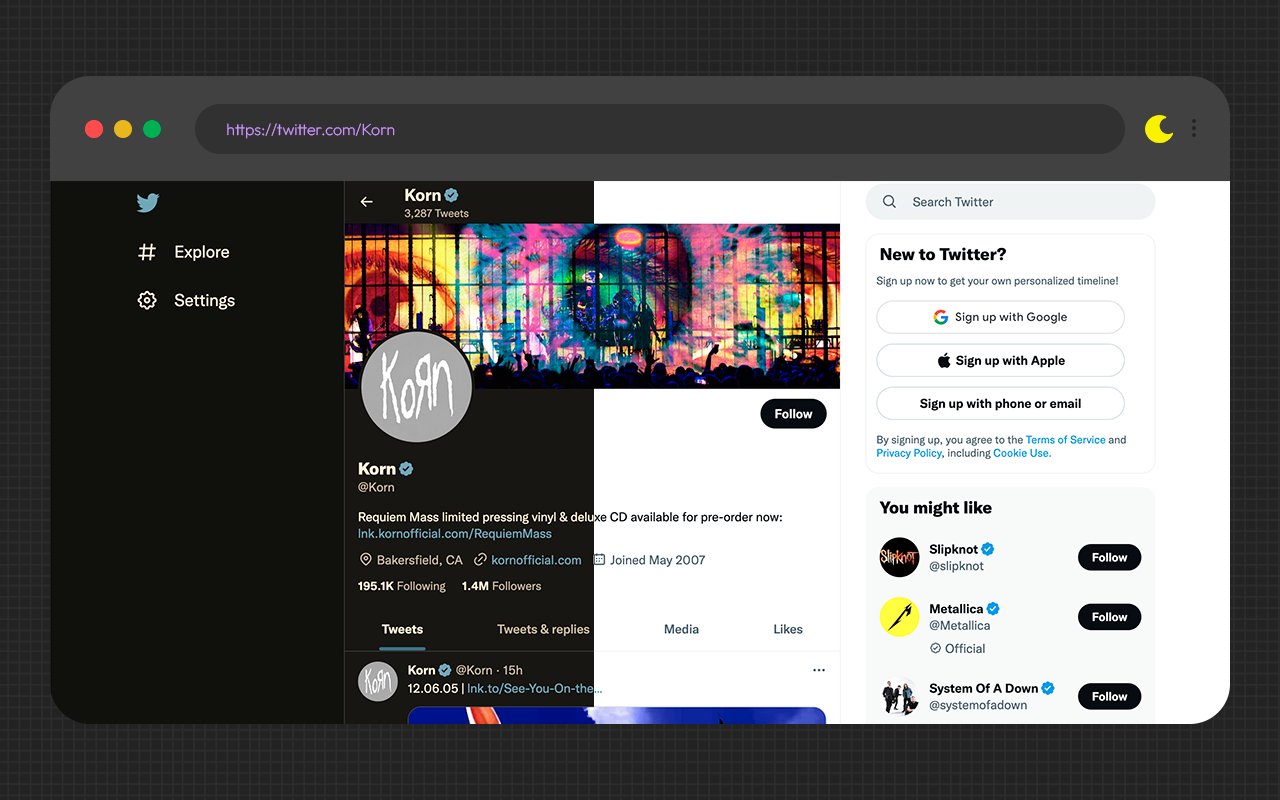
Task: Open the Privacy Policy link
Action: point(909,453)
